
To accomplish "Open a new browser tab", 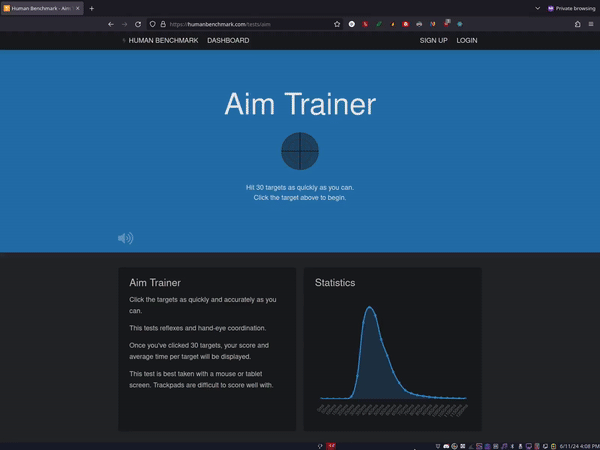I will tap(91, 8).
